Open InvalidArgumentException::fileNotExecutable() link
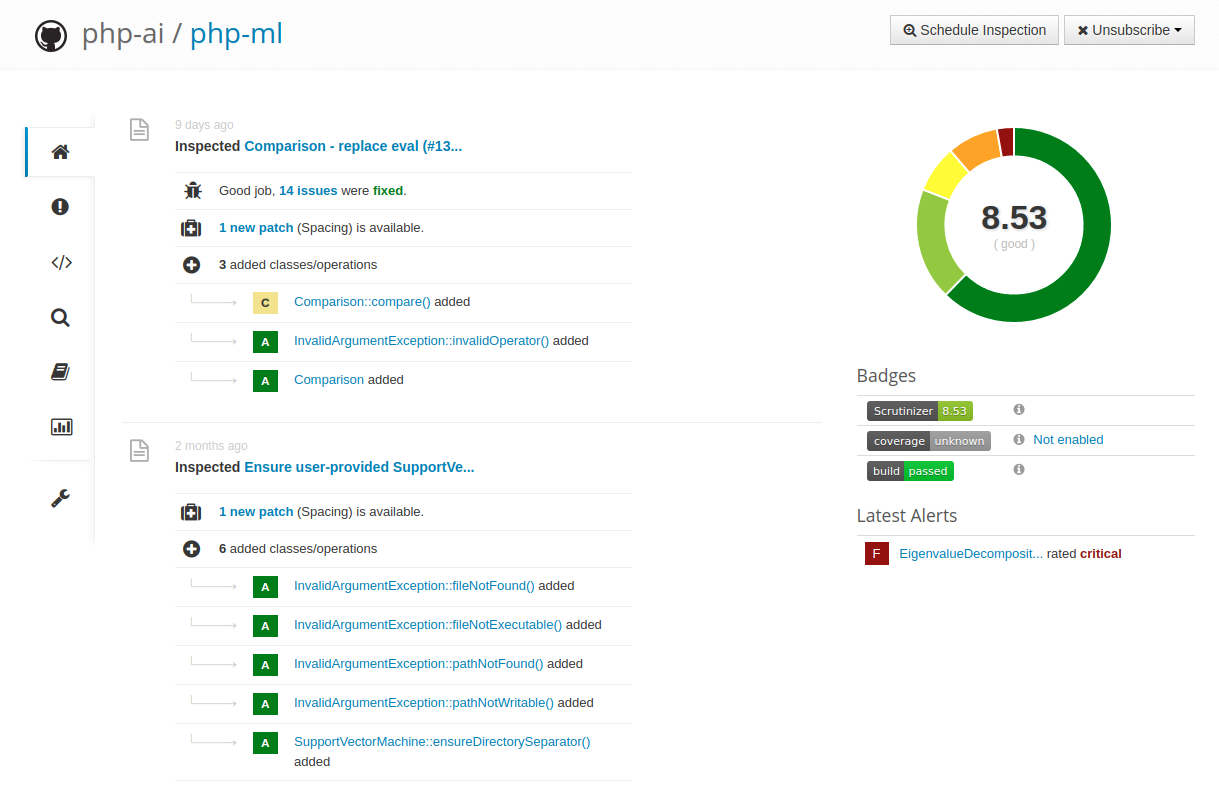 [428, 625]
